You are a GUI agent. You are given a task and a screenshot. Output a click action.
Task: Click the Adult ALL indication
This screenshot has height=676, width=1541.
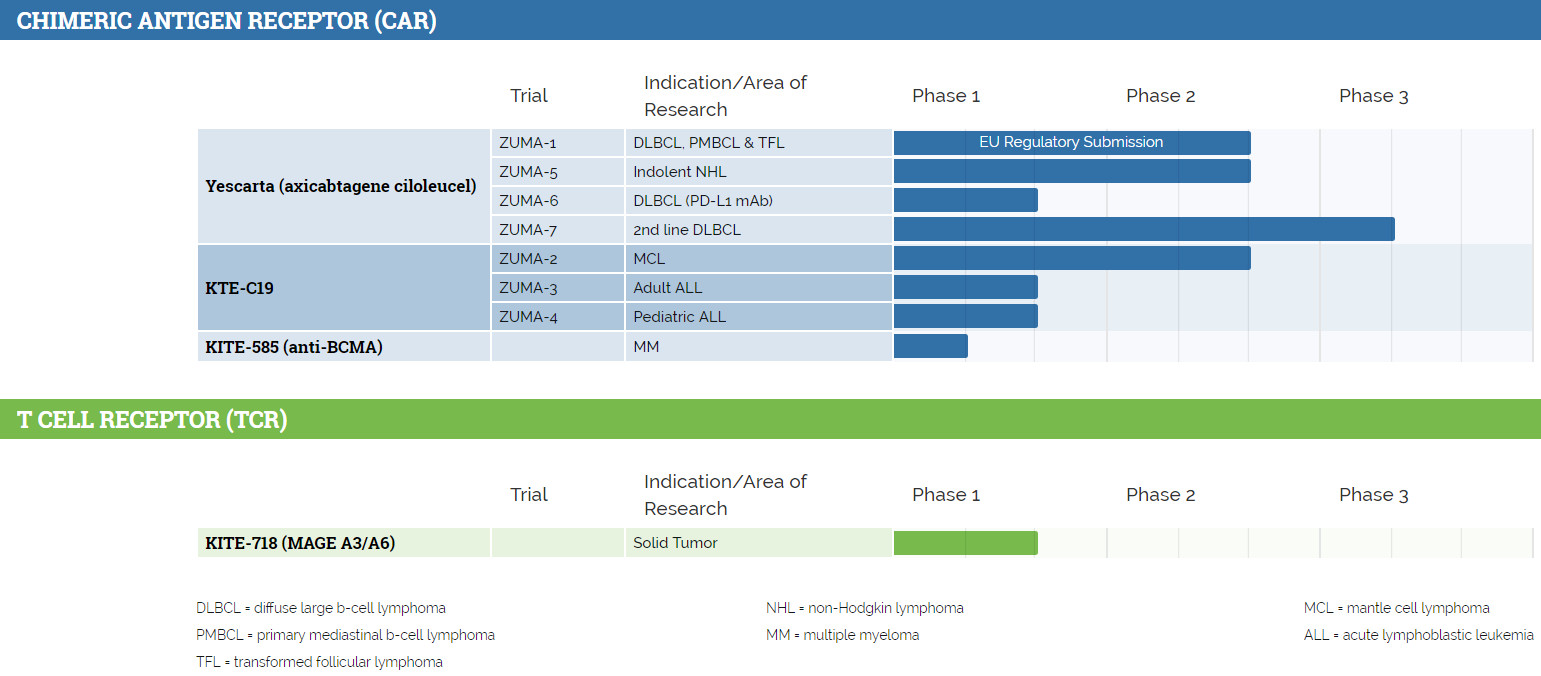759,288
